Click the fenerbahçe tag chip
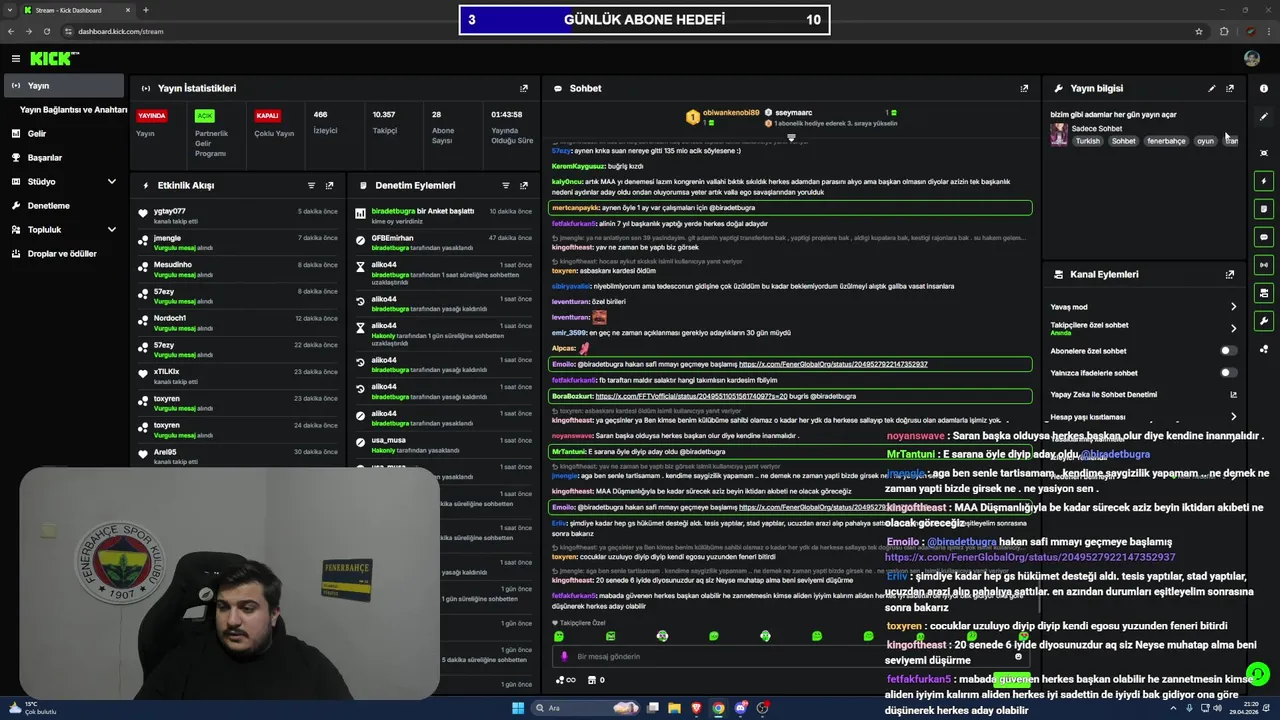Image resolution: width=1280 pixels, height=720 pixels. point(1166,141)
